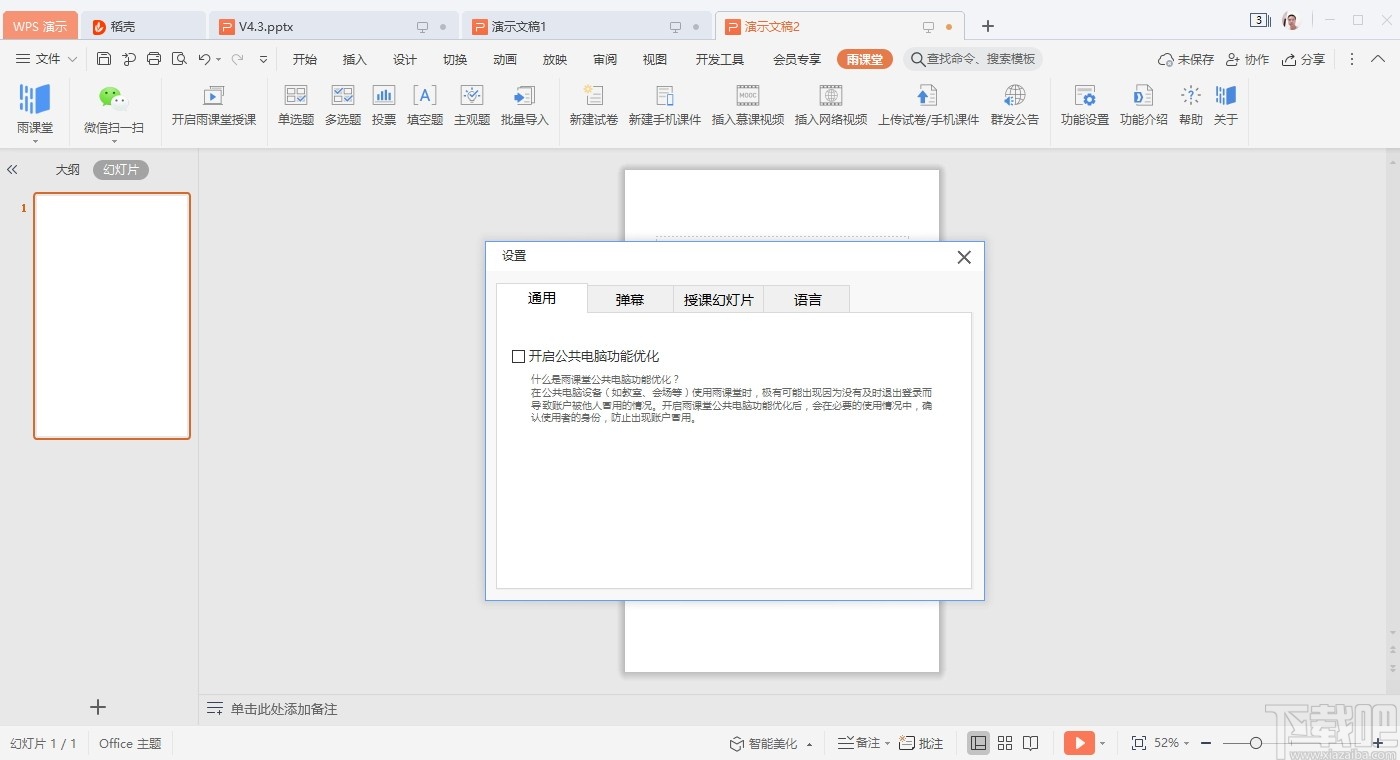Switch panel to 大纲 outline view

67,170
